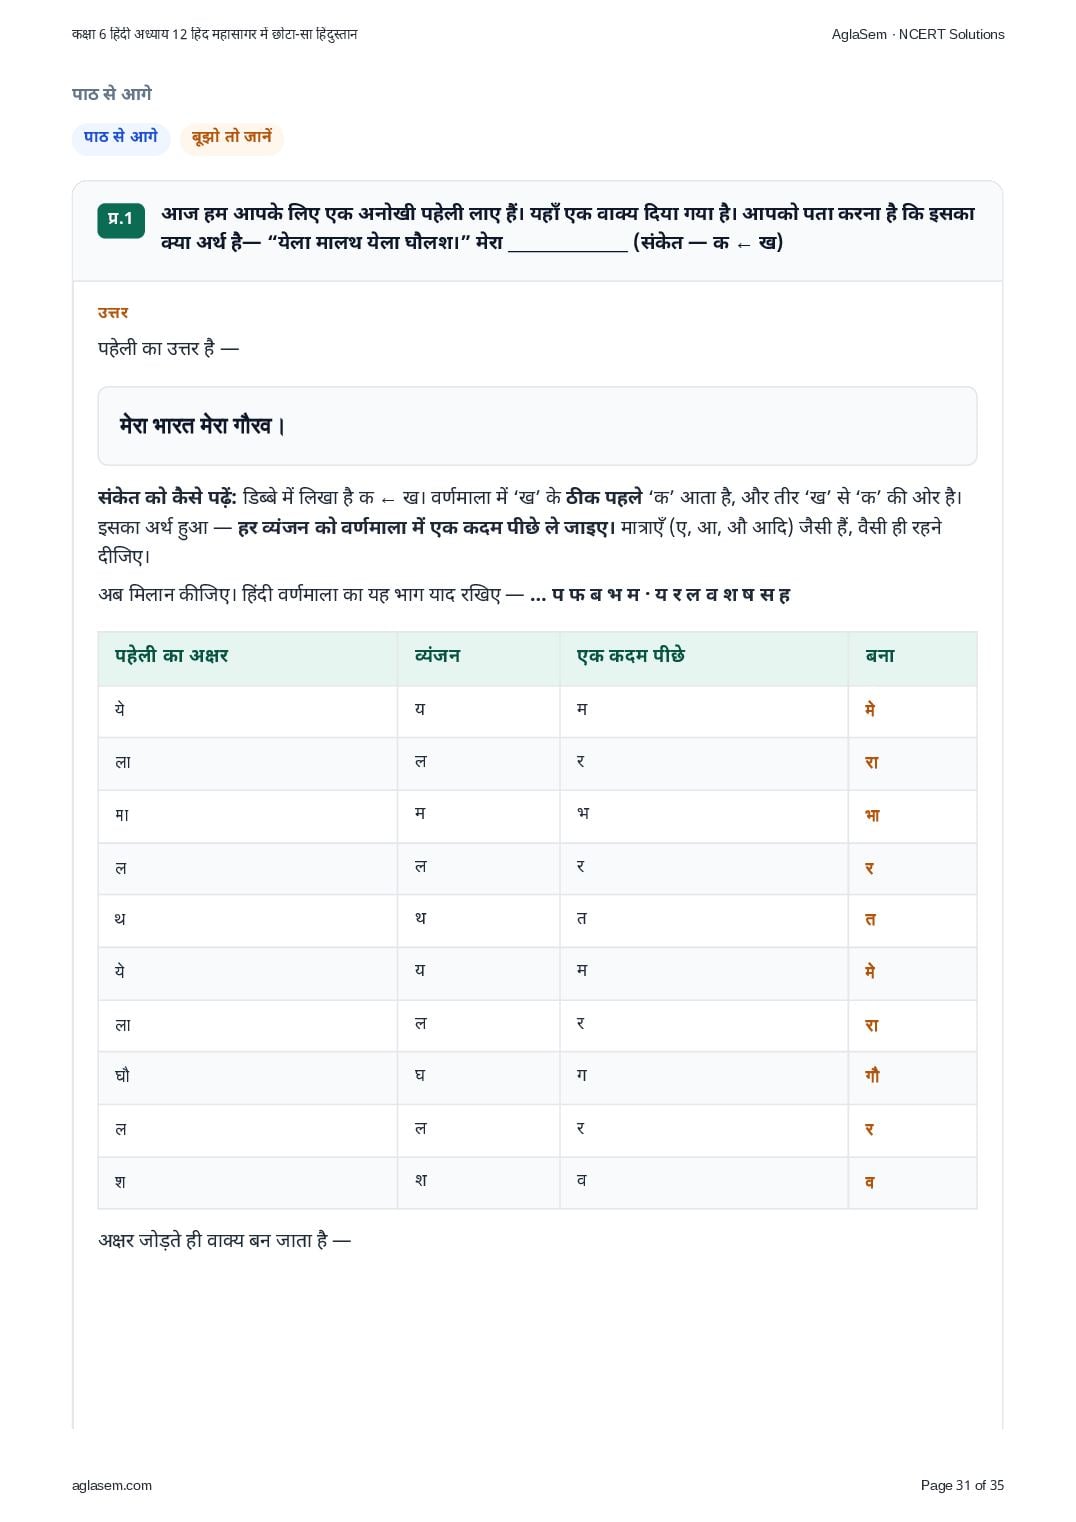The height and width of the screenshot is (1522, 1076).
Task: Click the orange result 'भा' in the table
Action: coord(872,815)
